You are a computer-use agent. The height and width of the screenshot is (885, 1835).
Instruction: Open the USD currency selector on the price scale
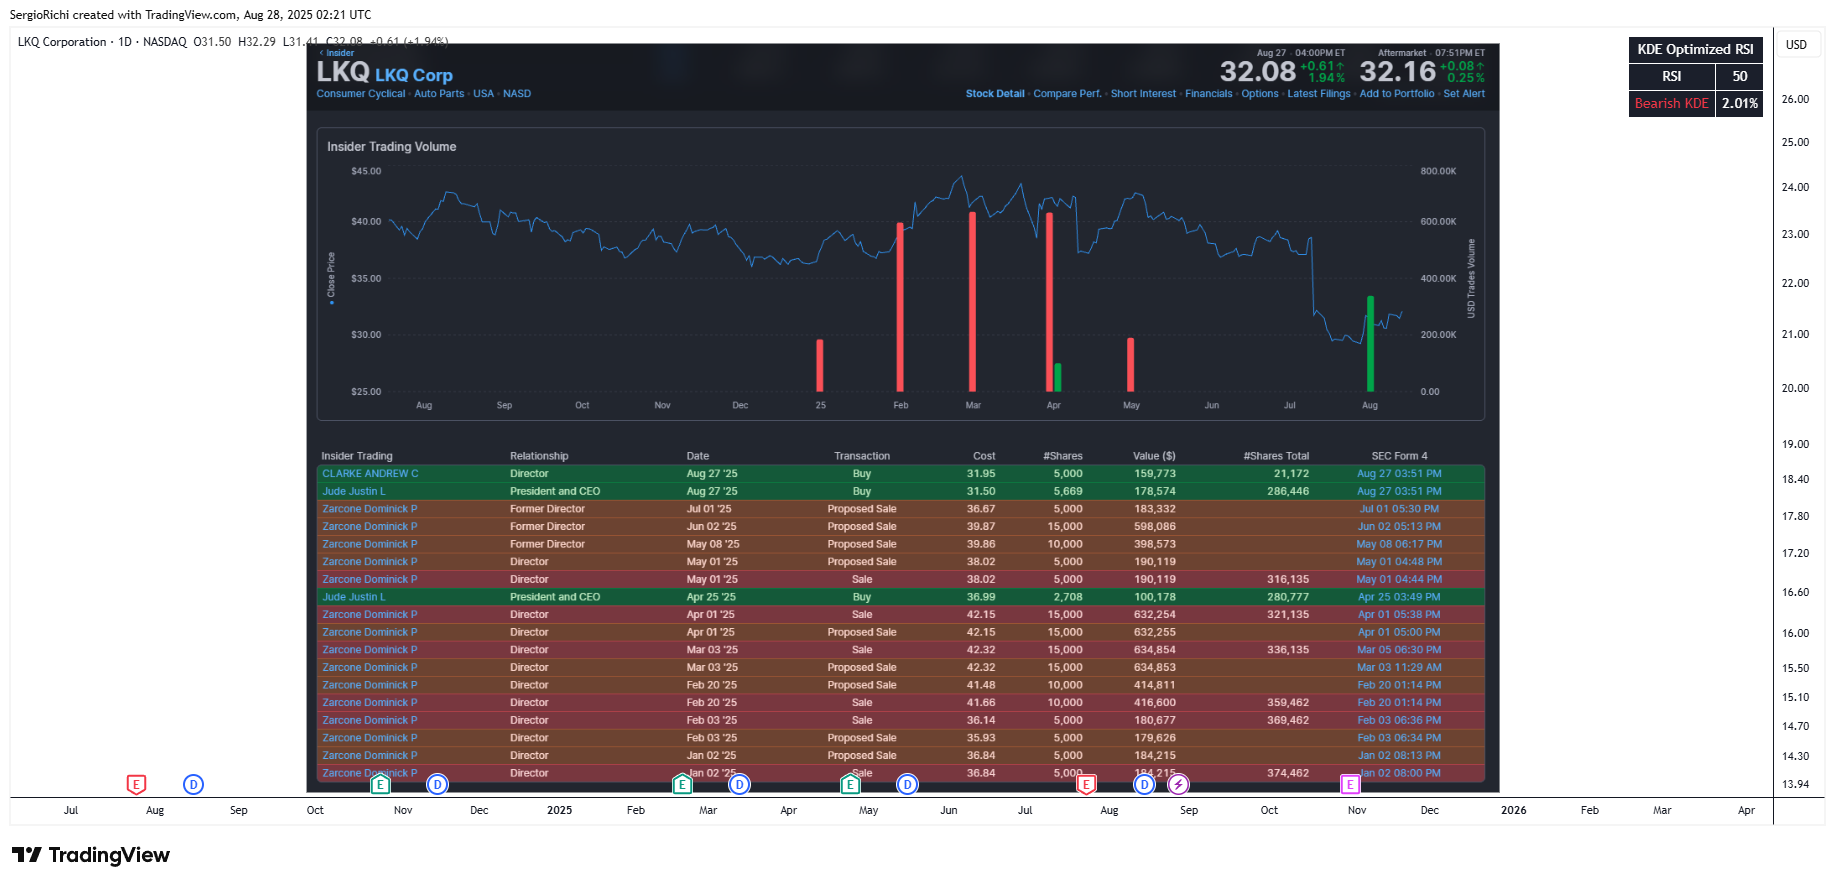(1797, 45)
